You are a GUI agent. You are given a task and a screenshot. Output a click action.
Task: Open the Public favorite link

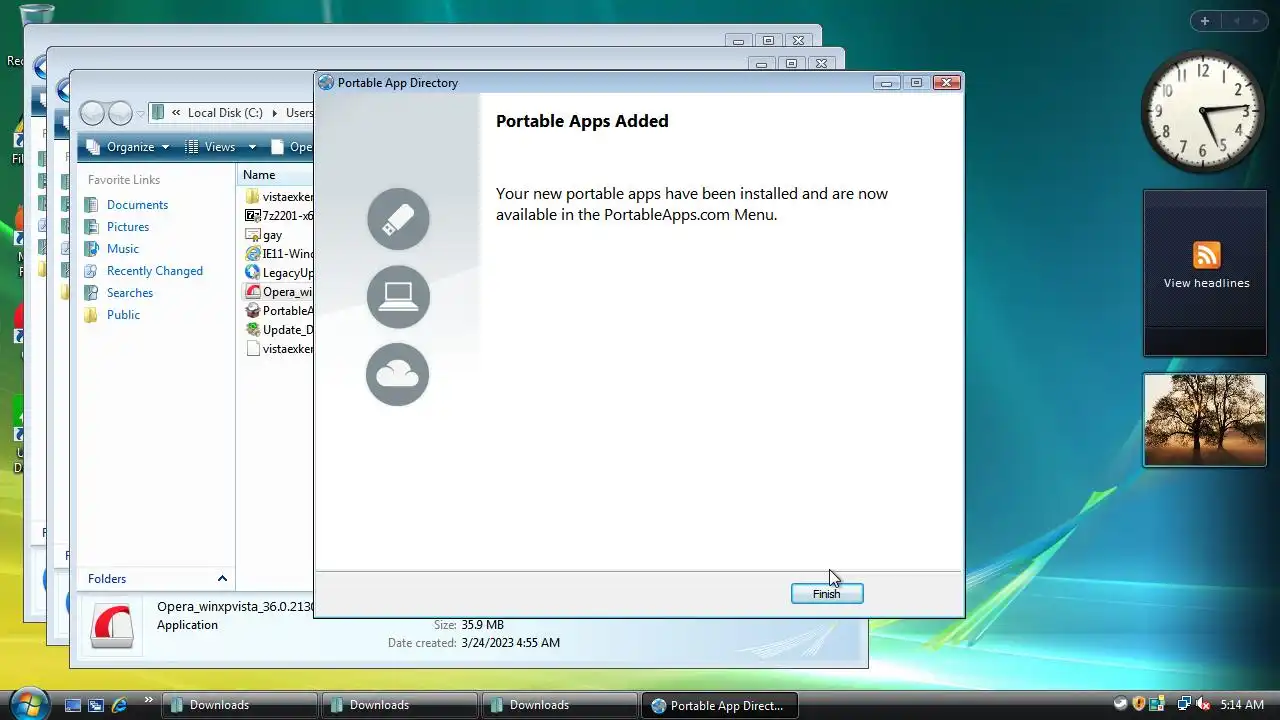(x=123, y=315)
